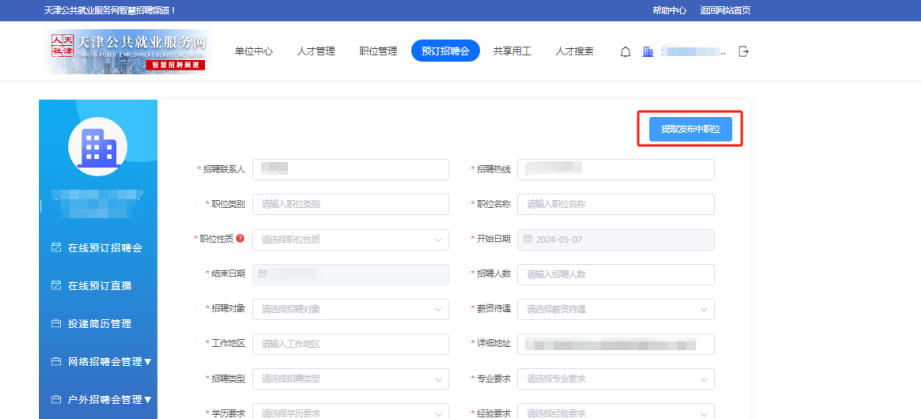Open 帮助中心 link
Image resolution: width=921 pixels, height=419 pixels.
click(669, 11)
